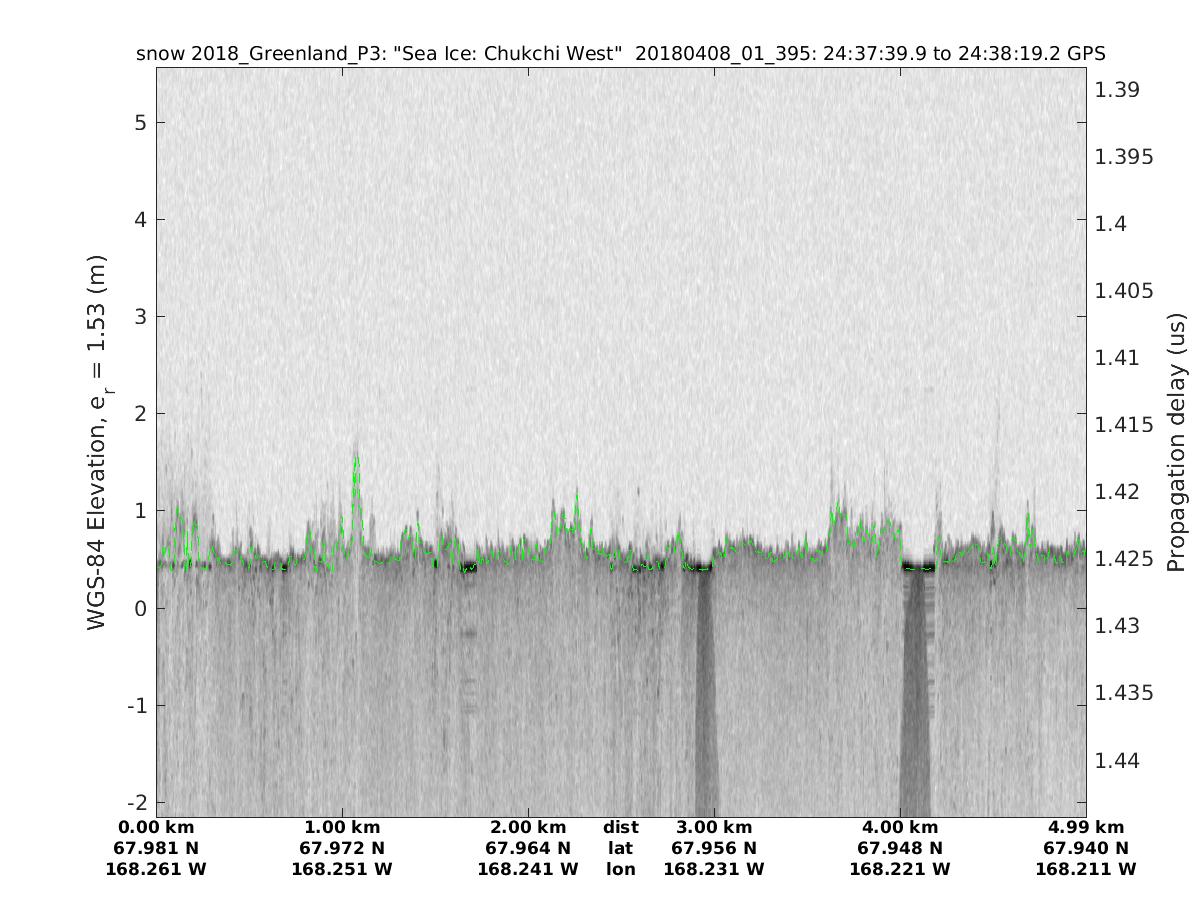Click the 'dist' legend label under the axis

620,827
